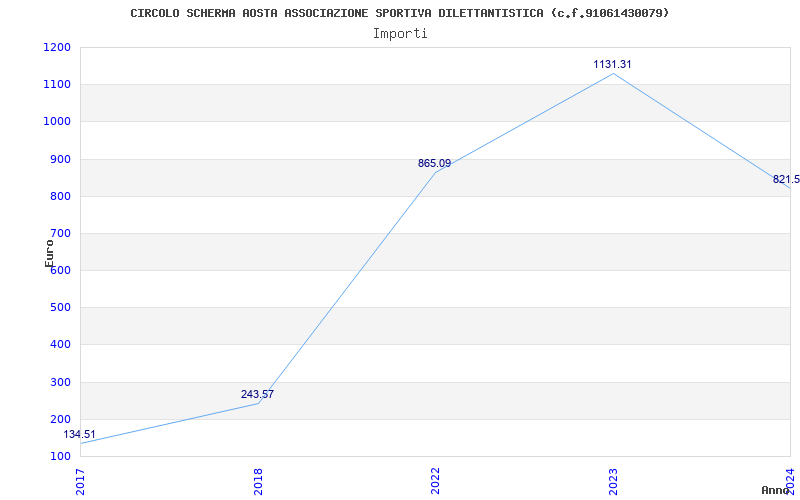Click the 2023 x-axis year label
This screenshot has height=500, width=800.
(x=613, y=482)
